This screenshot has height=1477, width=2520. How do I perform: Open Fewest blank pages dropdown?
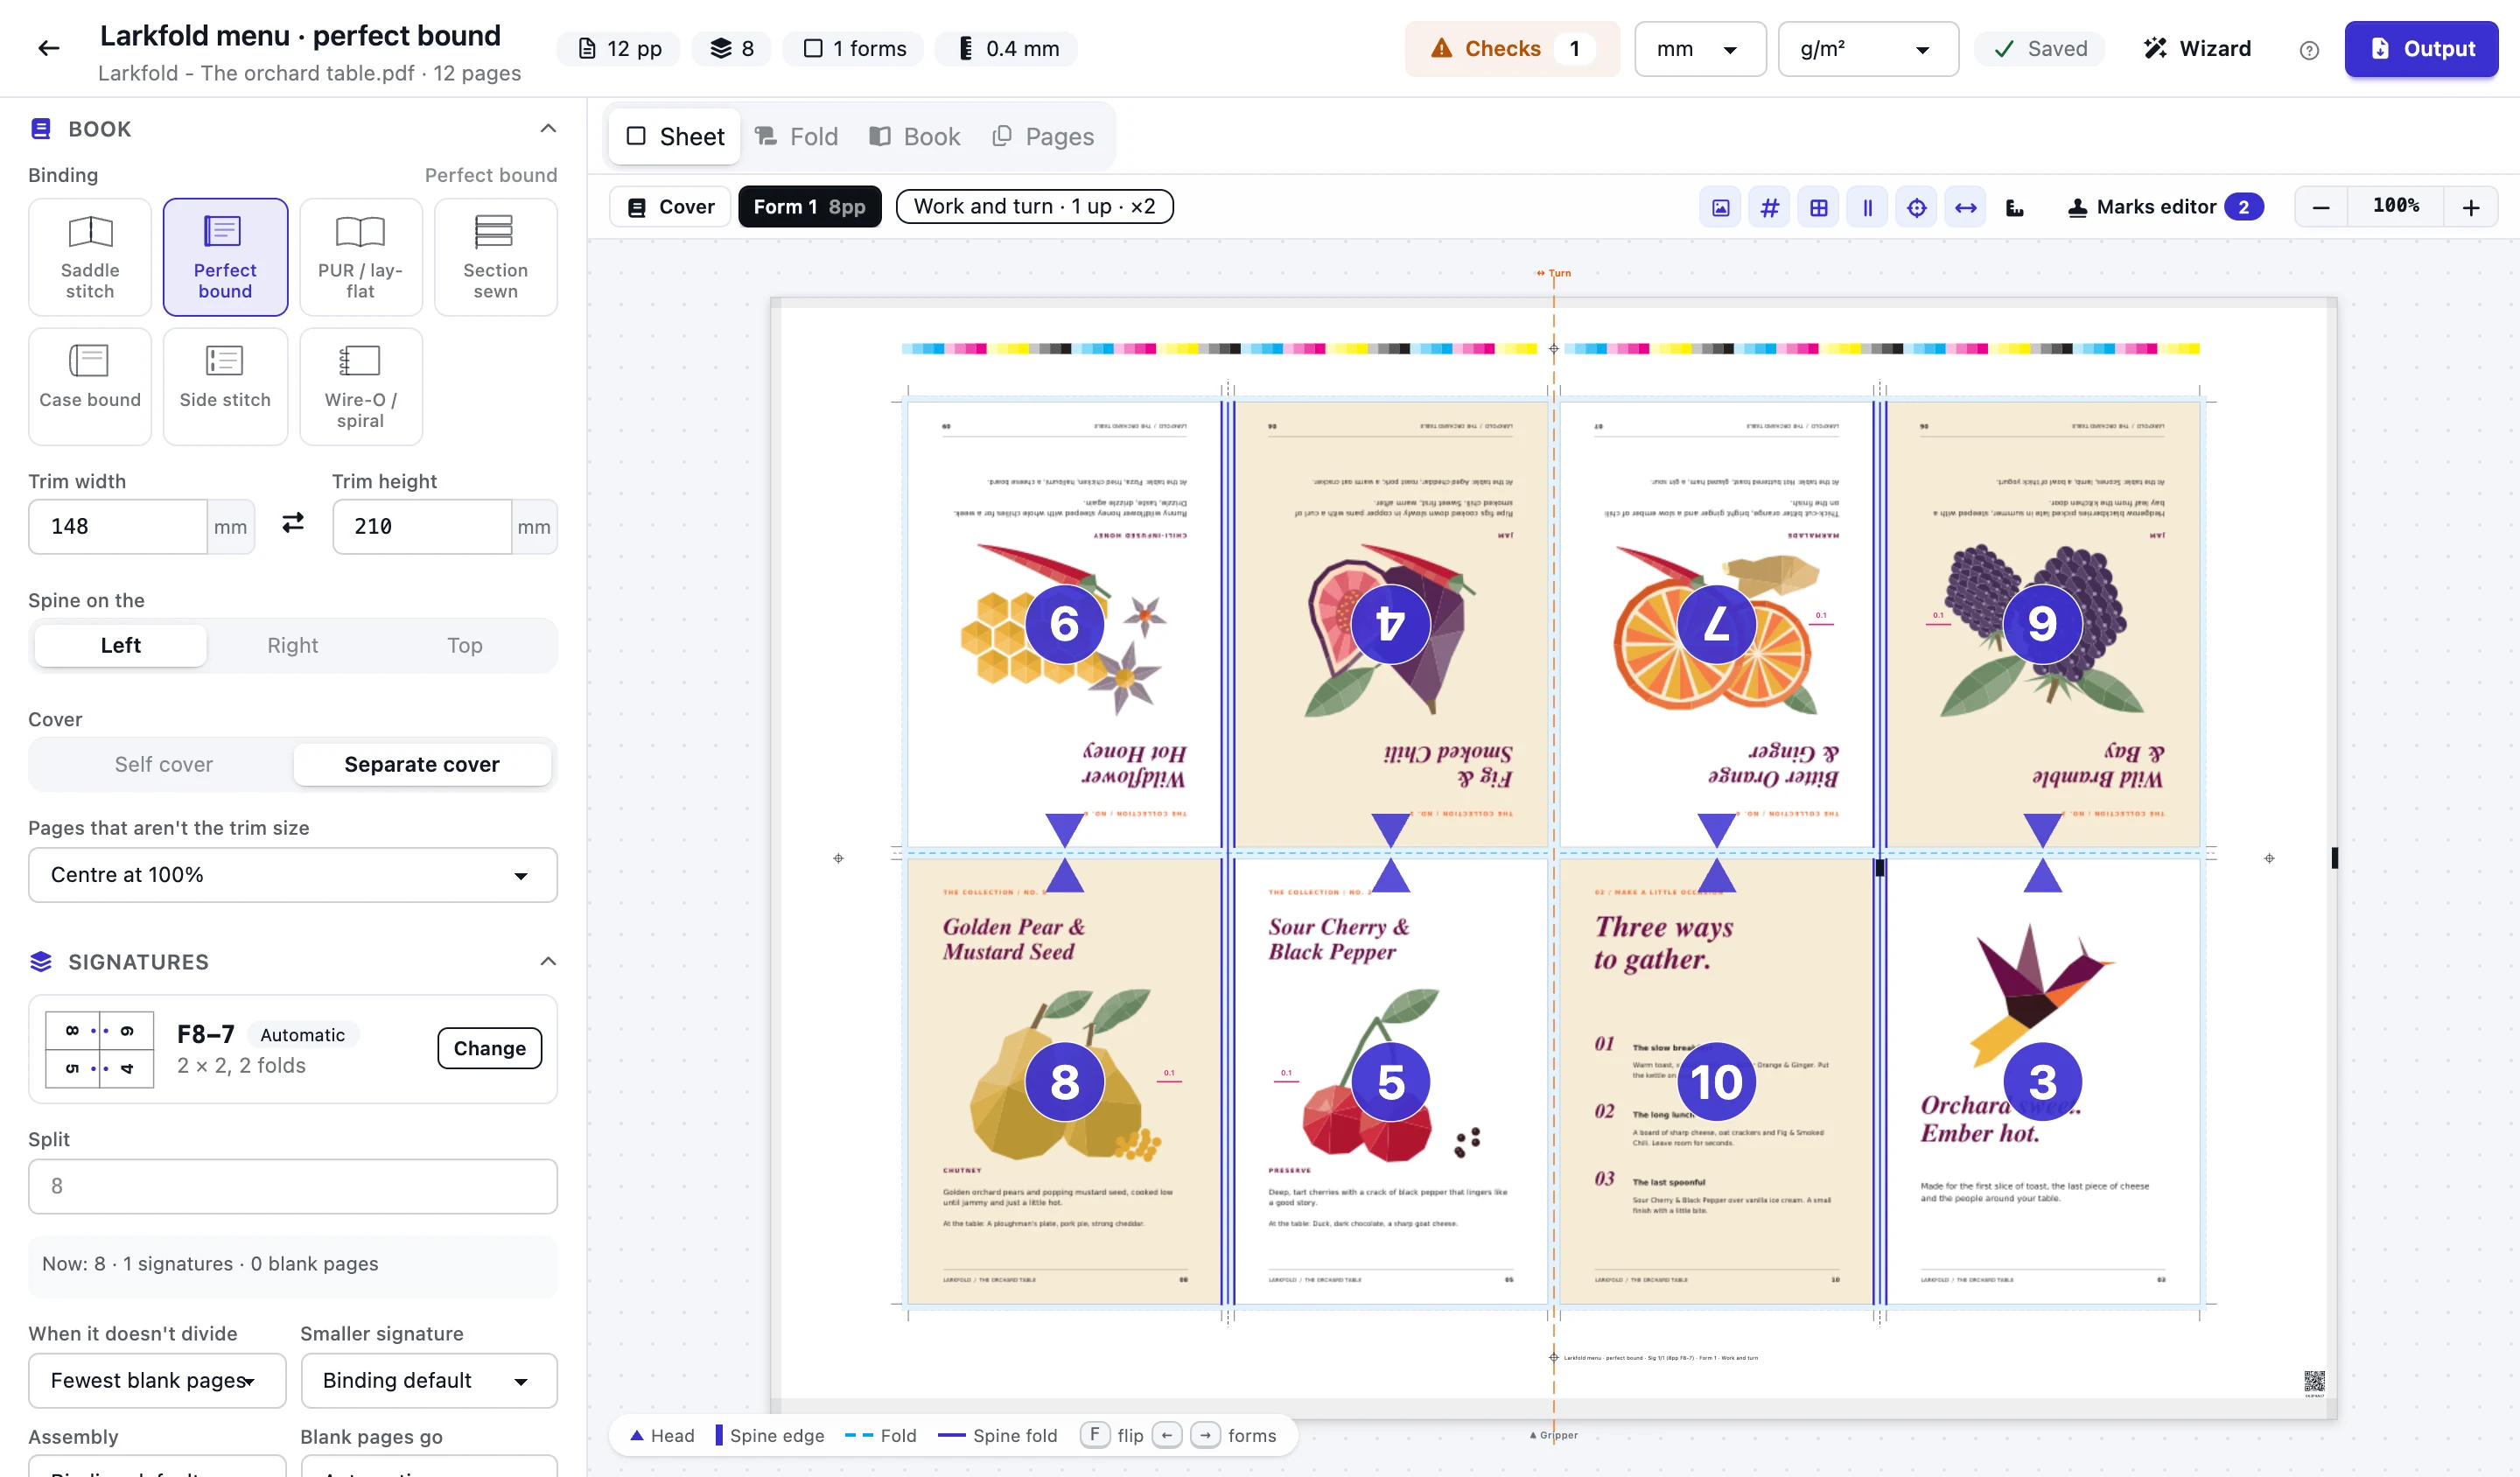[x=157, y=1380]
